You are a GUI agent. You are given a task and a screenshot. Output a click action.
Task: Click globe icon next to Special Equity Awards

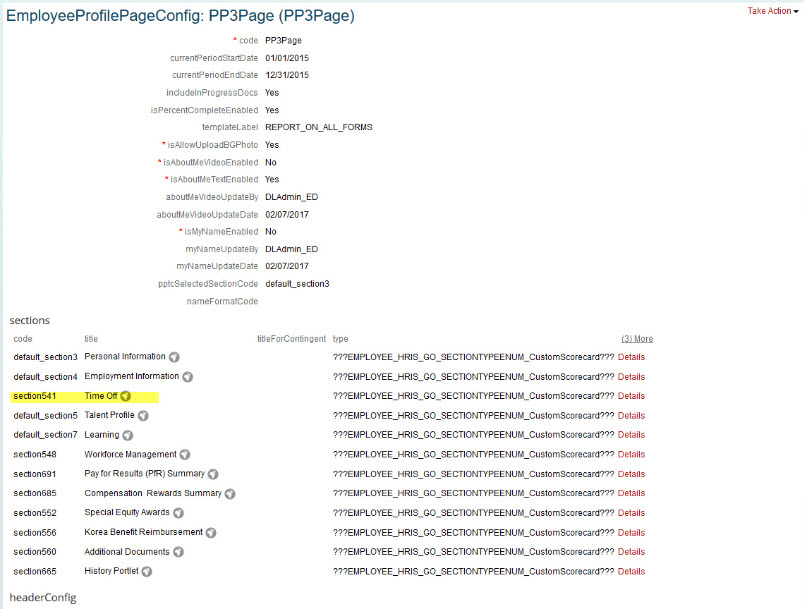click(x=178, y=513)
